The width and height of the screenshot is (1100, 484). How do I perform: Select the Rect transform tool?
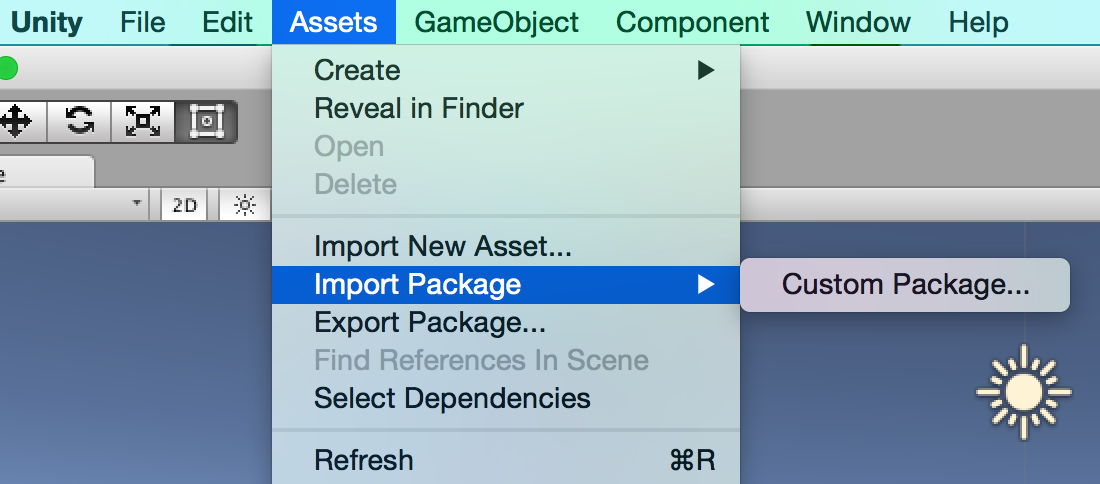(206, 122)
